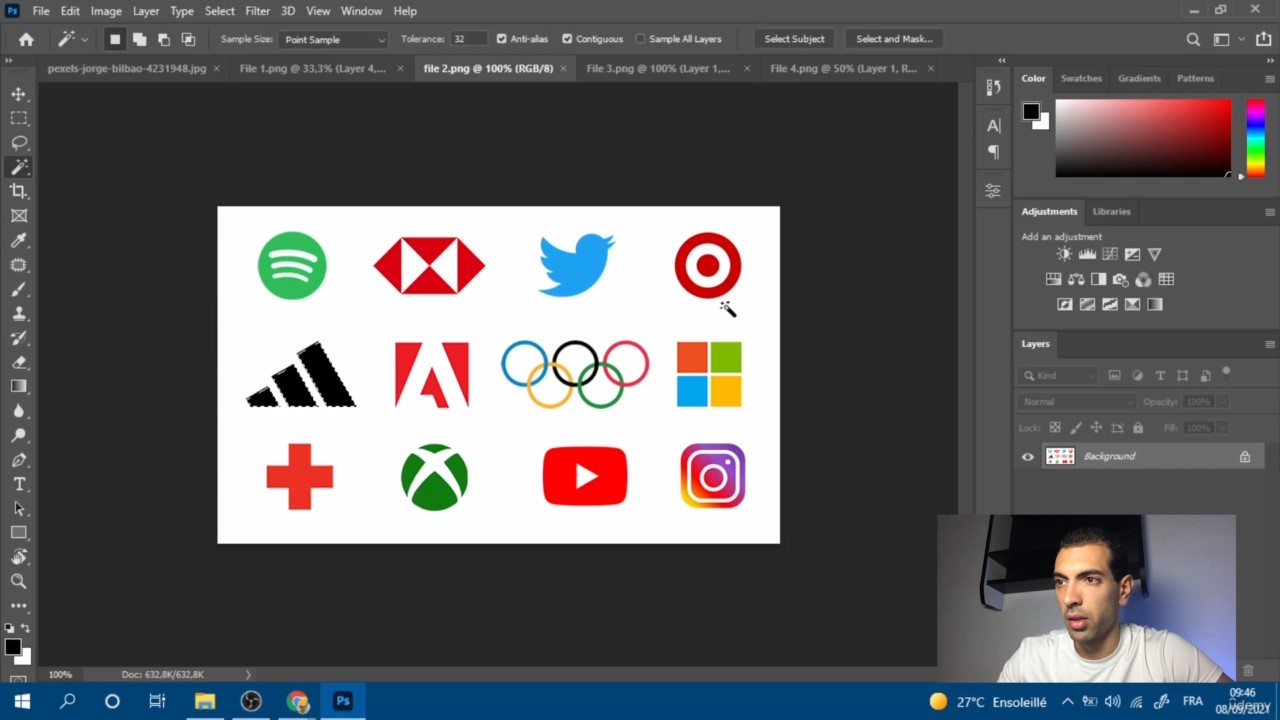Click the hue spectrum slider
This screenshot has height=720, width=1280.
point(1255,138)
